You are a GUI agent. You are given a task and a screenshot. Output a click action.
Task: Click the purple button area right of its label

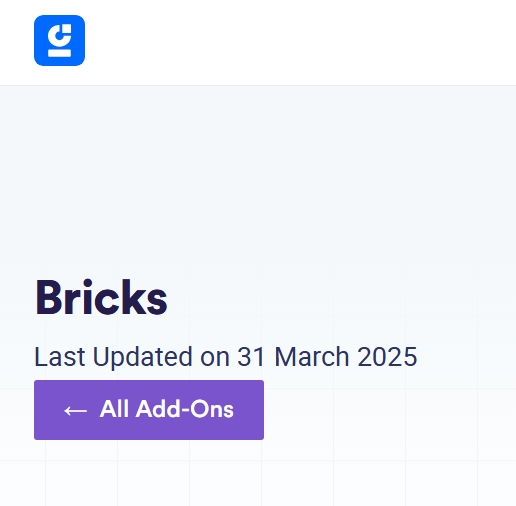tap(249, 410)
